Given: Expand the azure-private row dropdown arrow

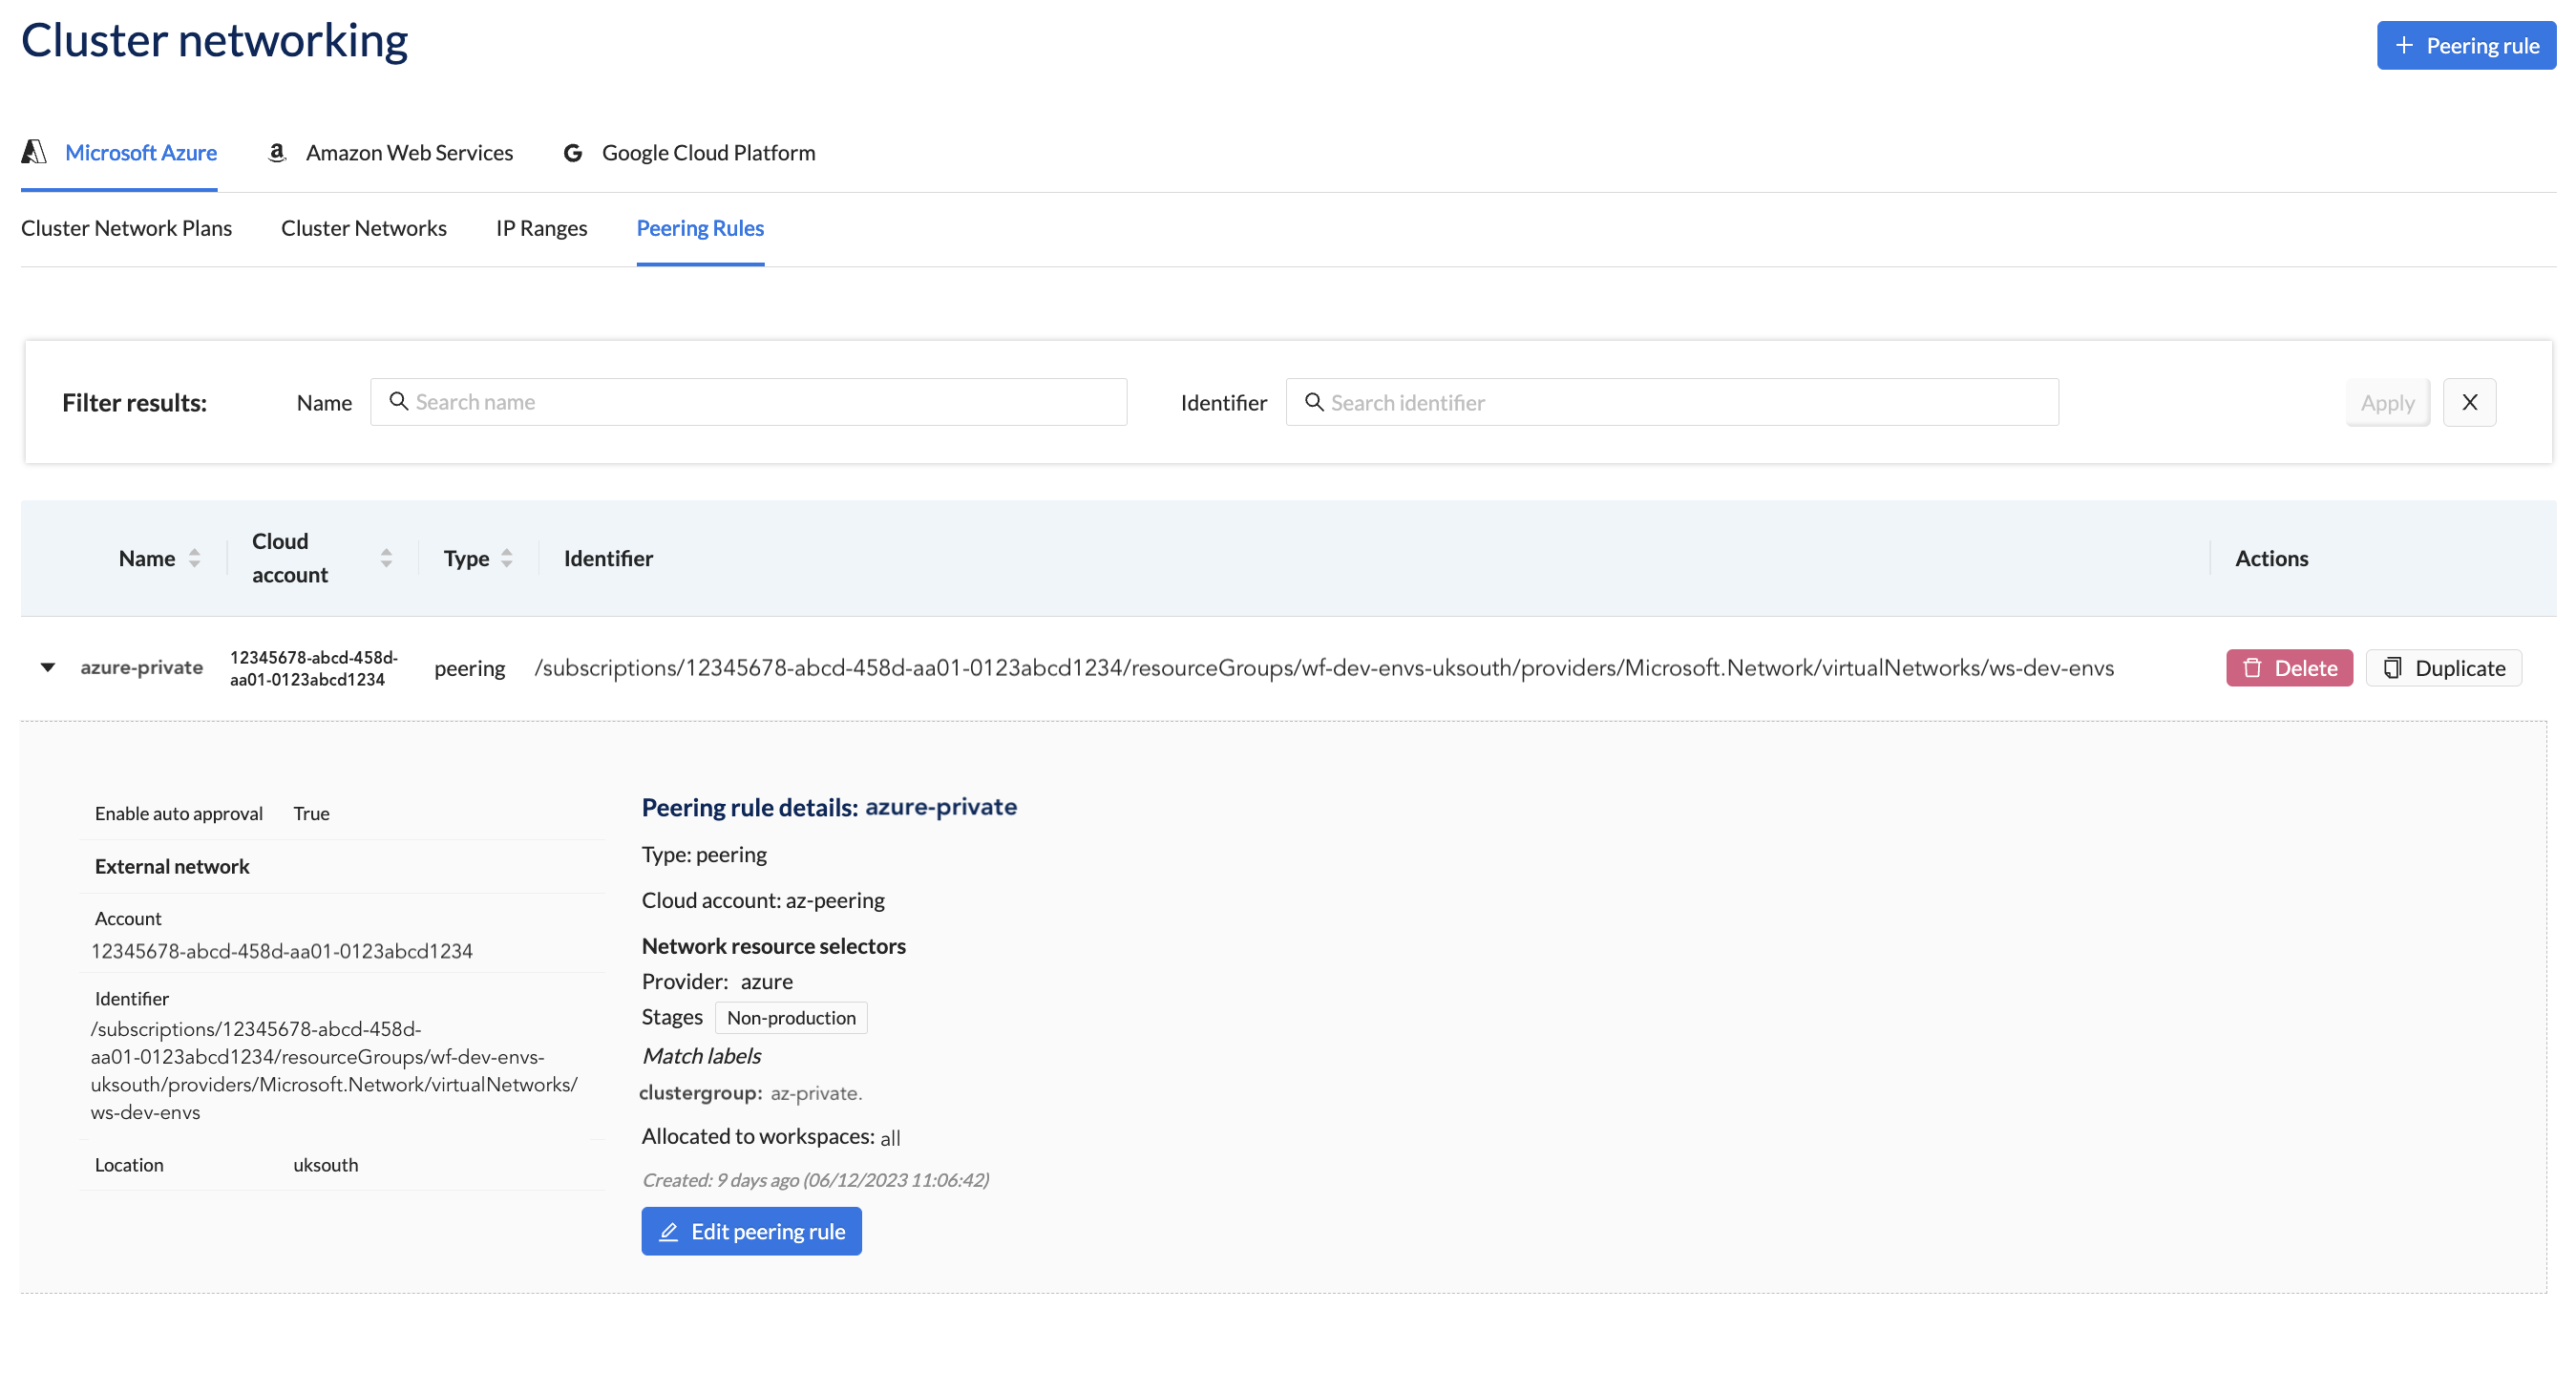Looking at the screenshot, I should tap(48, 666).
